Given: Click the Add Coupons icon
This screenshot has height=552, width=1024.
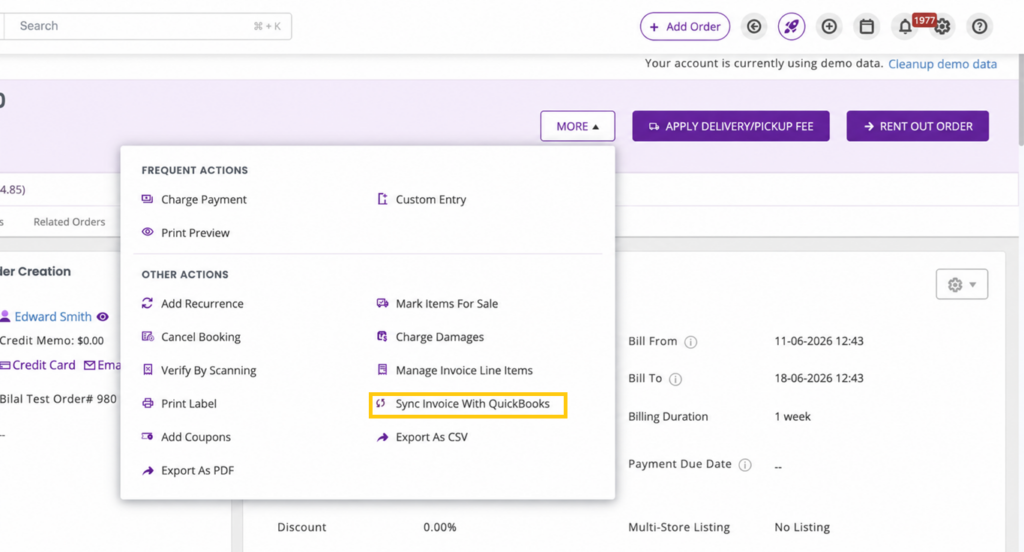Looking at the screenshot, I should tap(148, 436).
